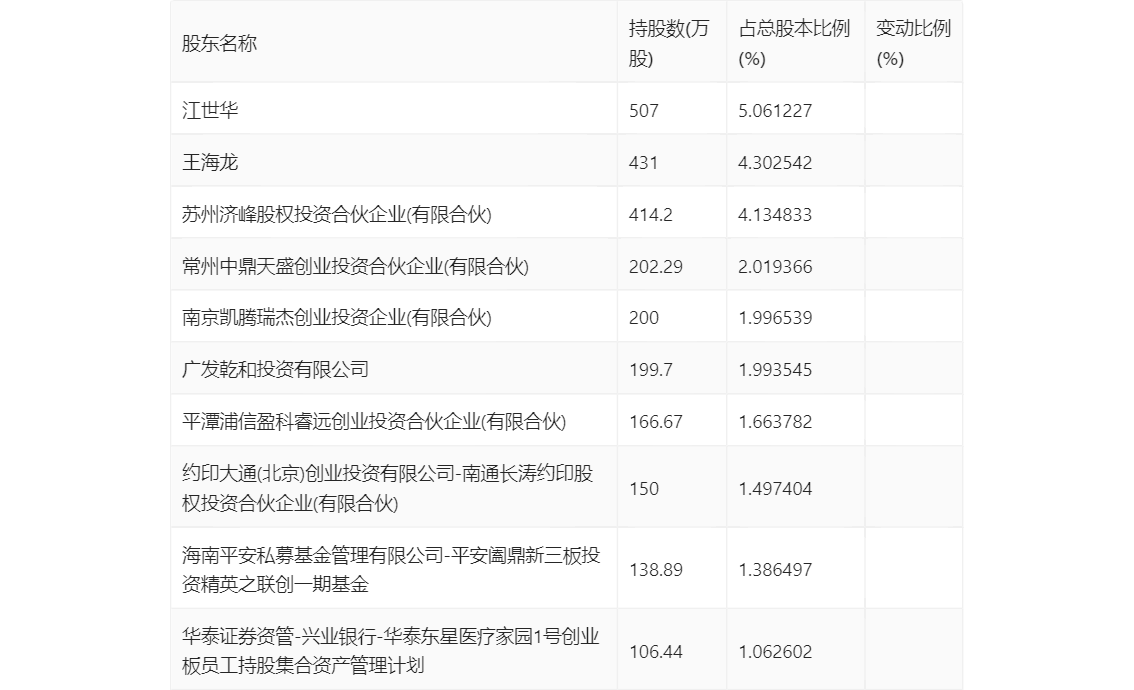Click percentage value 1.062602
This screenshot has width=1134, height=690.
[775, 652]
